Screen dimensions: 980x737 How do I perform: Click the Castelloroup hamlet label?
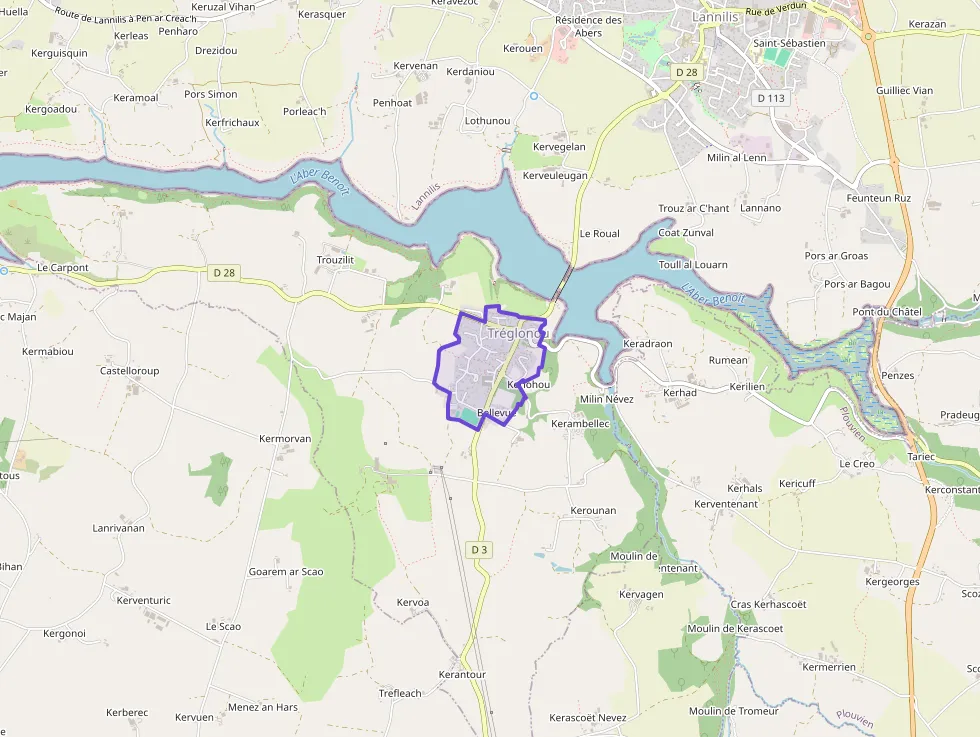tap(129, 371)
